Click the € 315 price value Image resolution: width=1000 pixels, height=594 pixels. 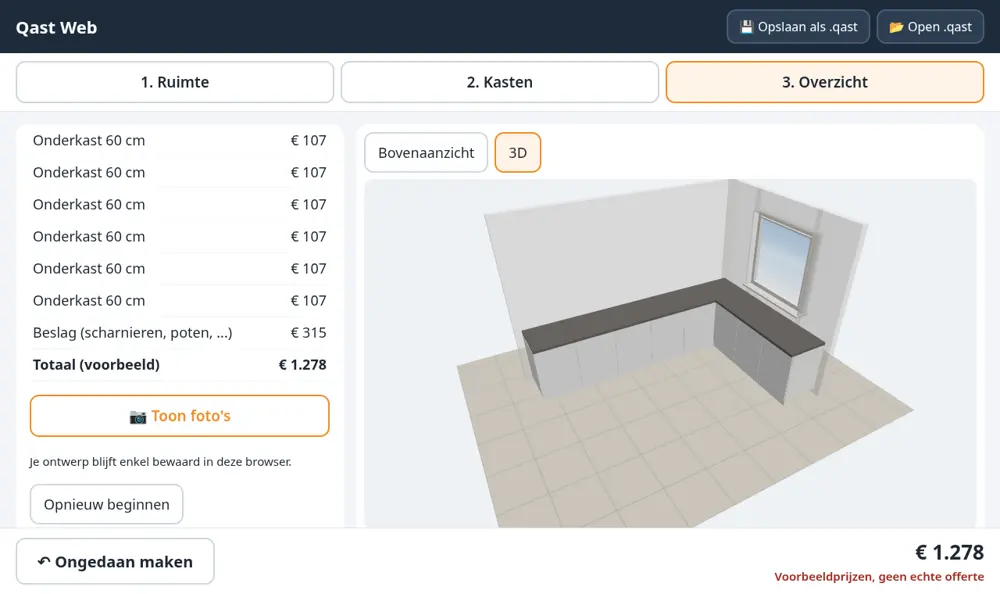coord(309,332)
